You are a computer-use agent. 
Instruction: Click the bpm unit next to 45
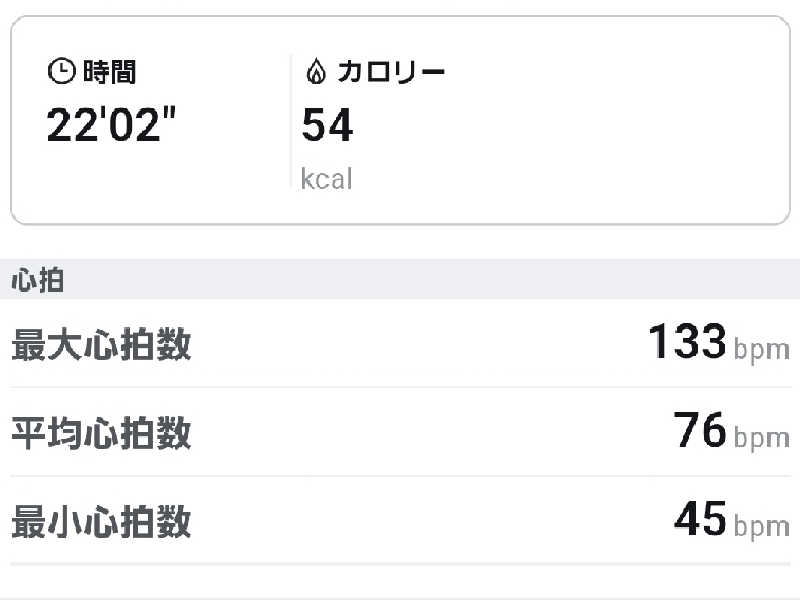[x=761, y=526]
